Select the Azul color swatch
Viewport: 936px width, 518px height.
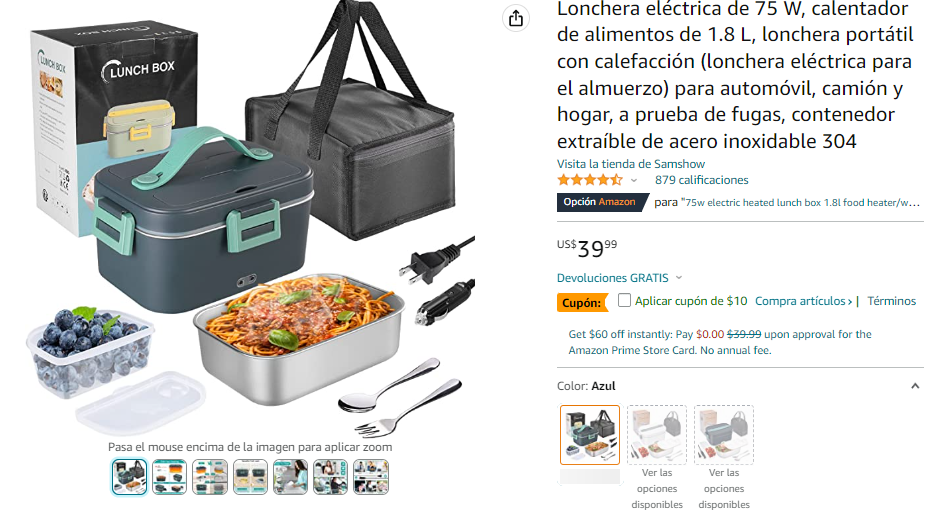[590, 435]
